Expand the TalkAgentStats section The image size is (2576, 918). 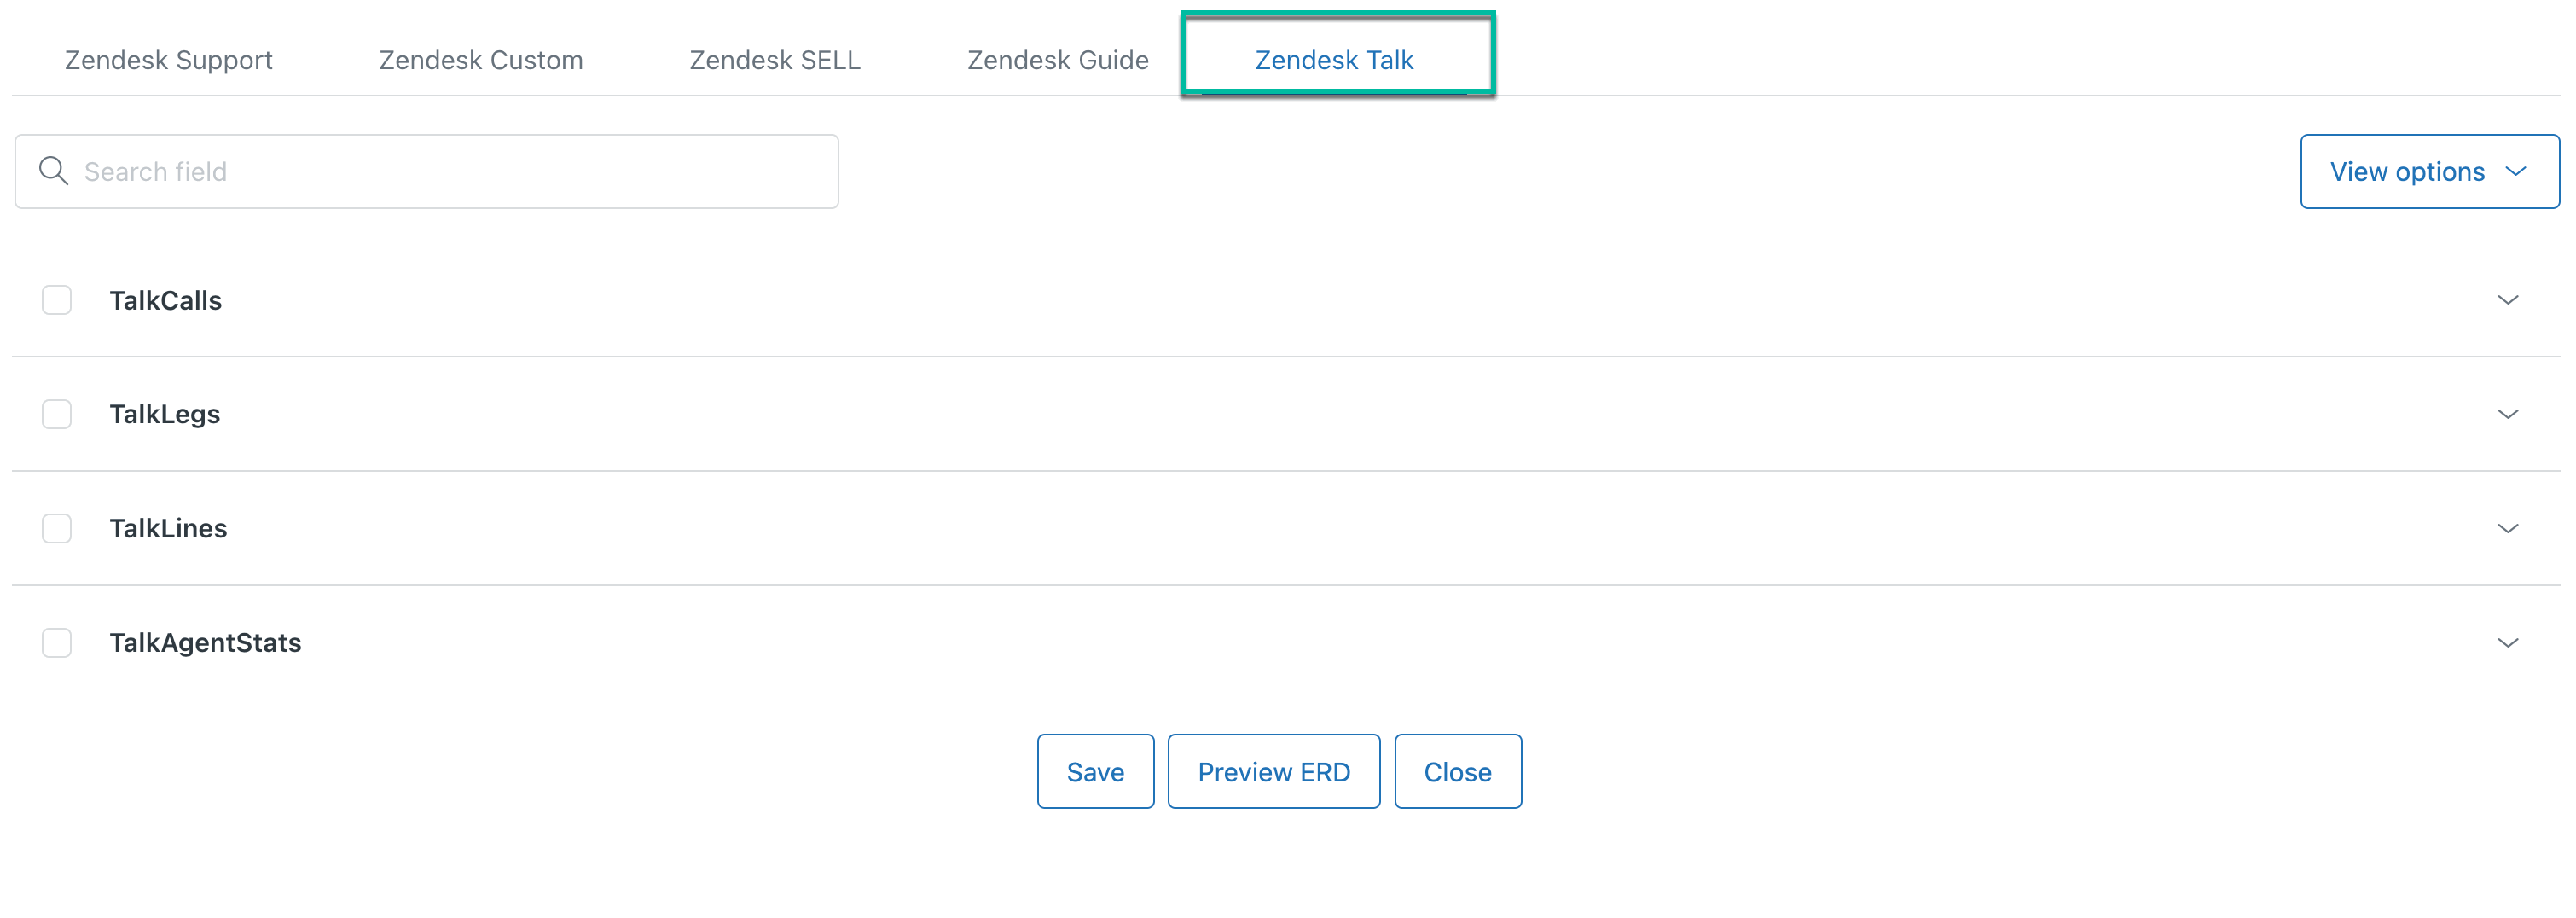point(2508,643)
